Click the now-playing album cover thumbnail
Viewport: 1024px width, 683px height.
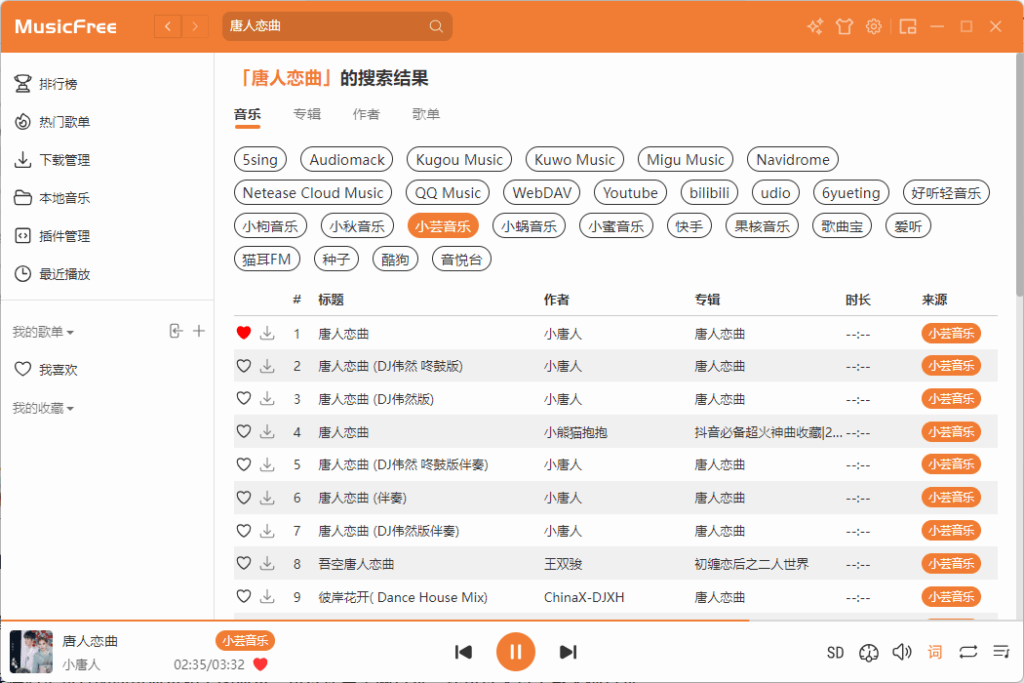click(x=31, y=652)
